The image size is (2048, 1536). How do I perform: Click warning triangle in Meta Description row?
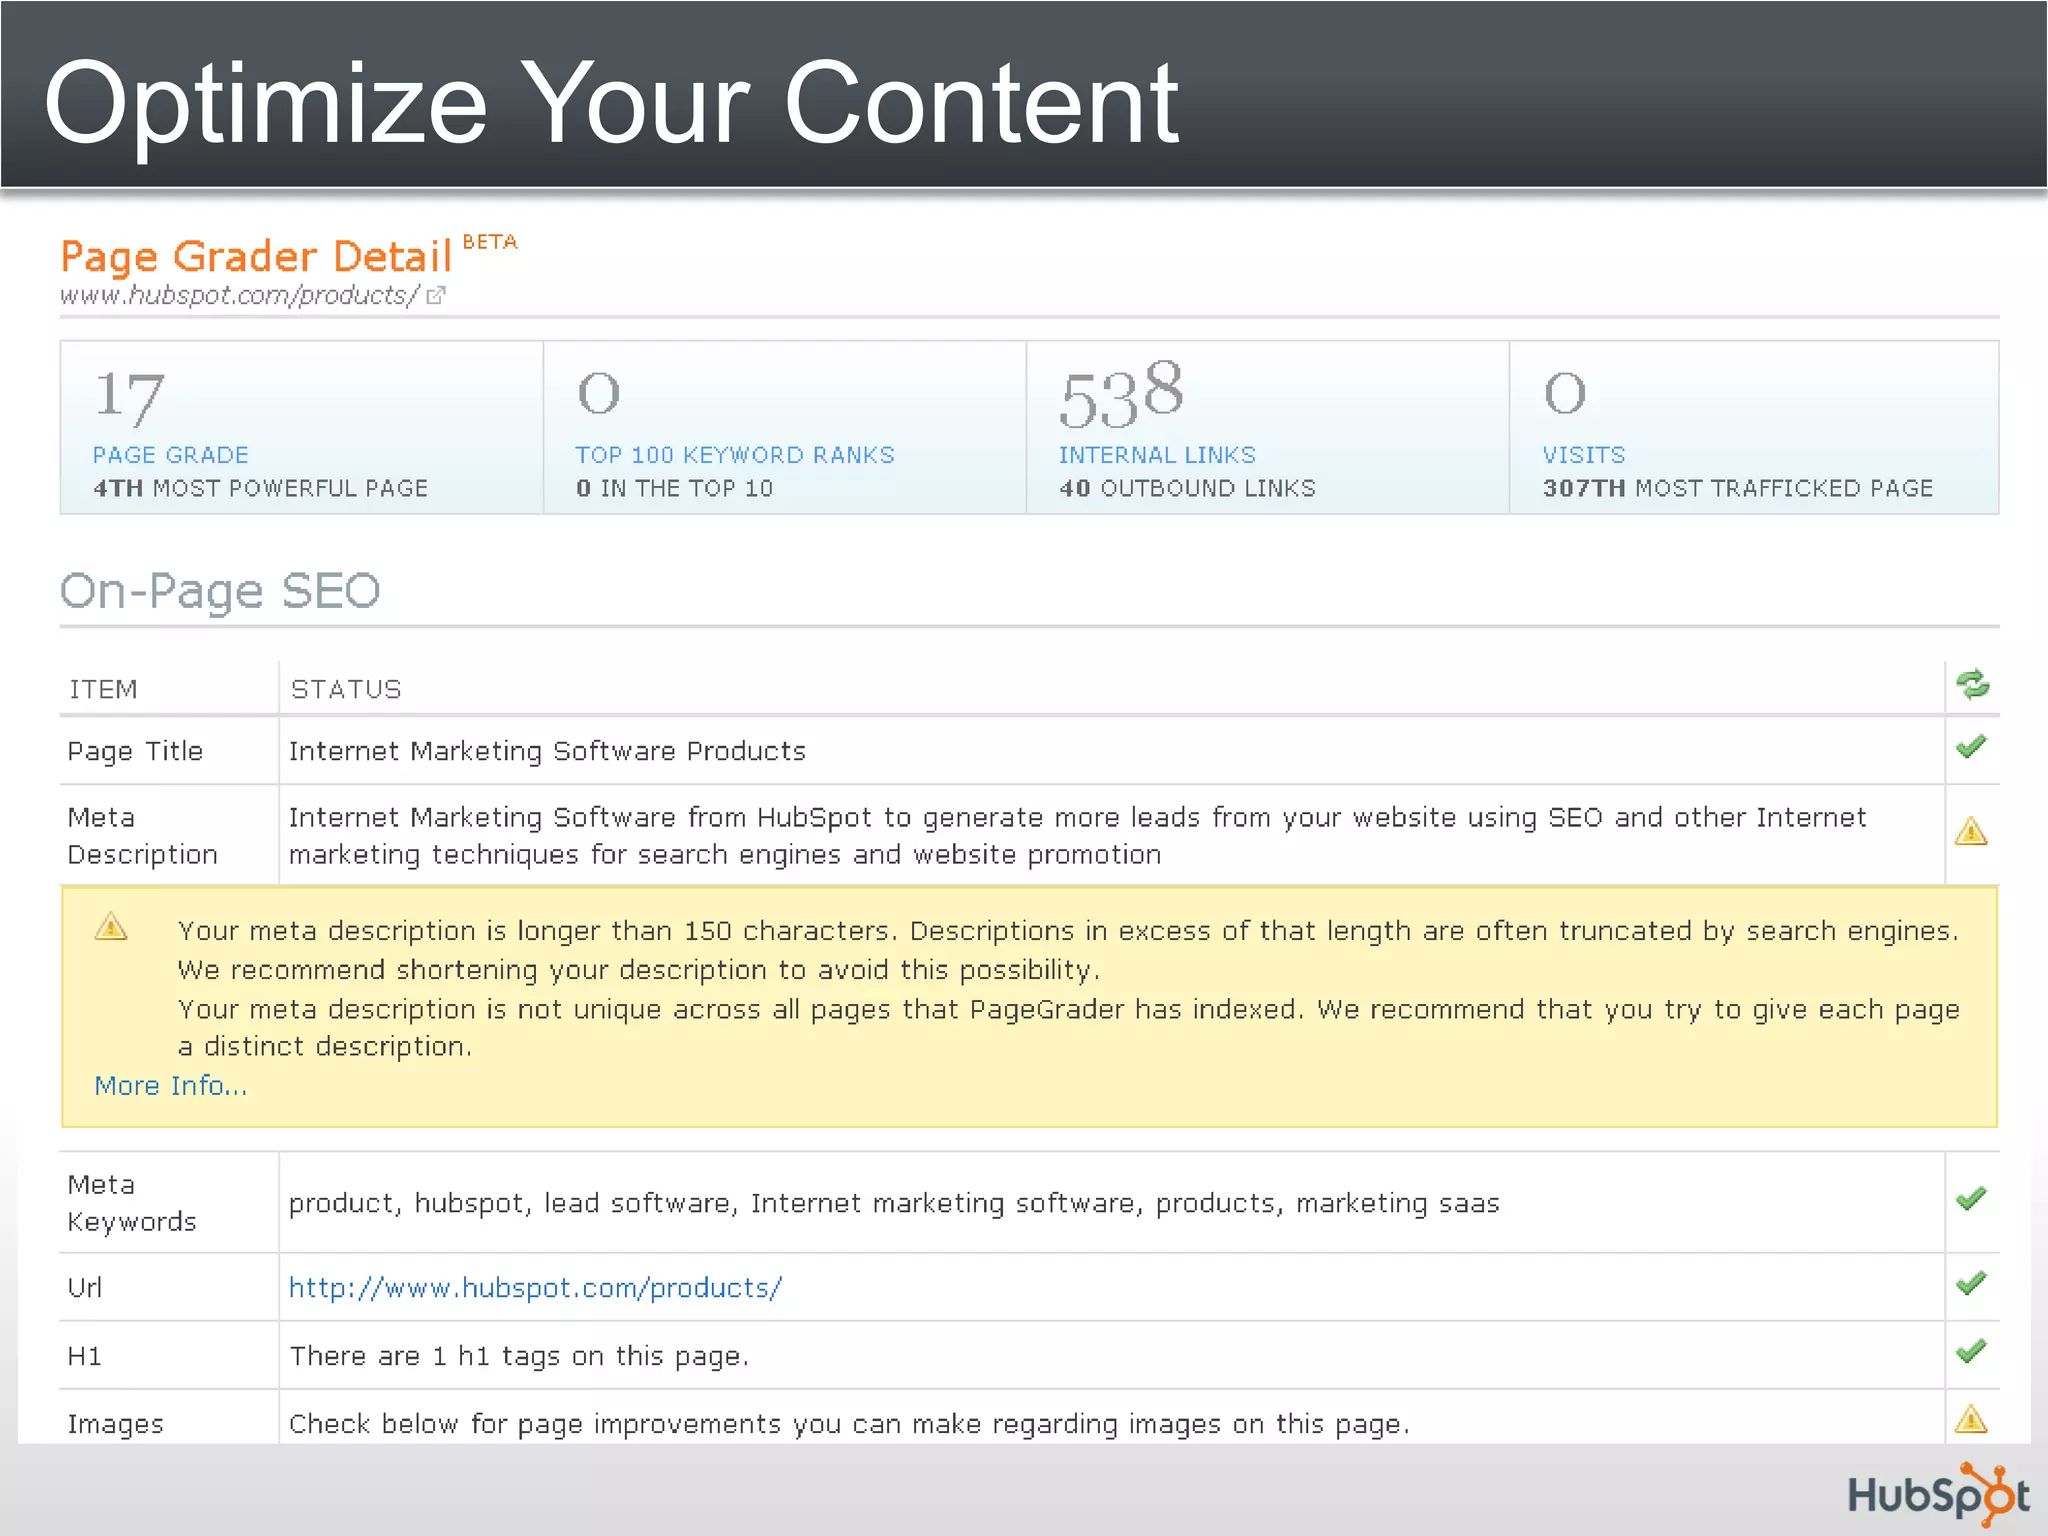[1971, 831]
